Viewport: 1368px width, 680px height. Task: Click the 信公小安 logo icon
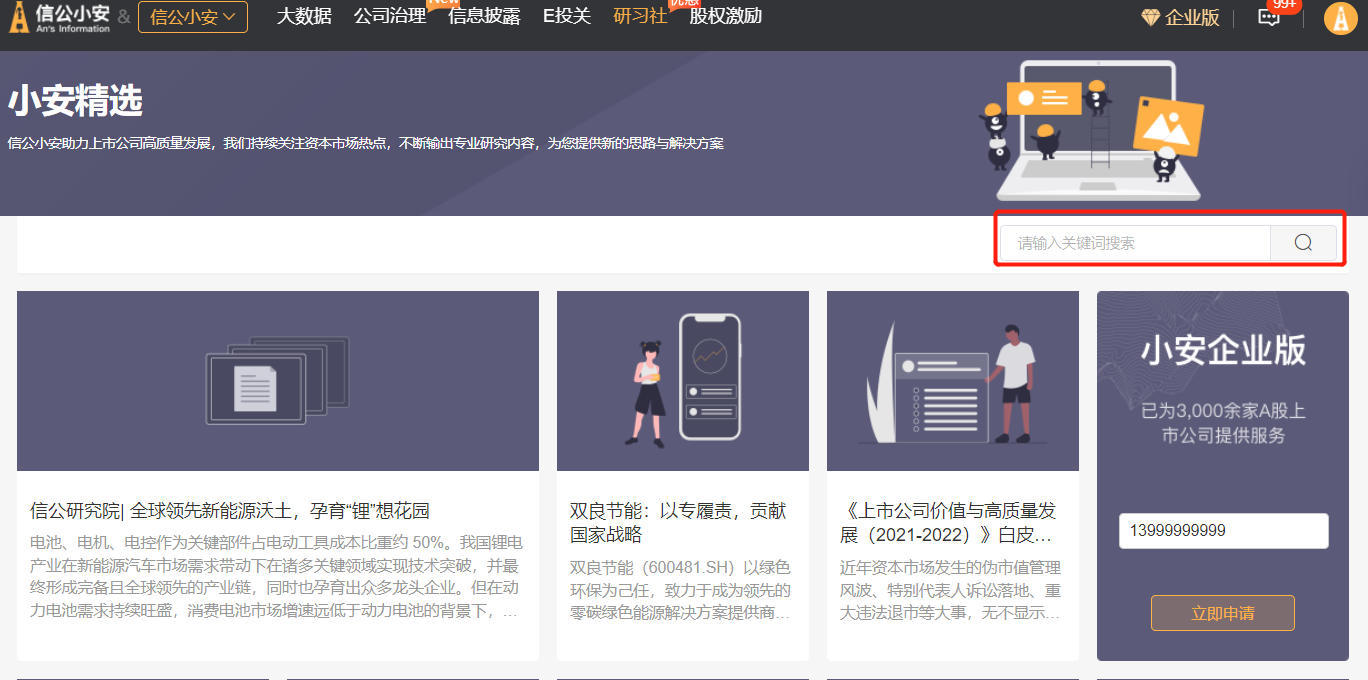point(60,17)
